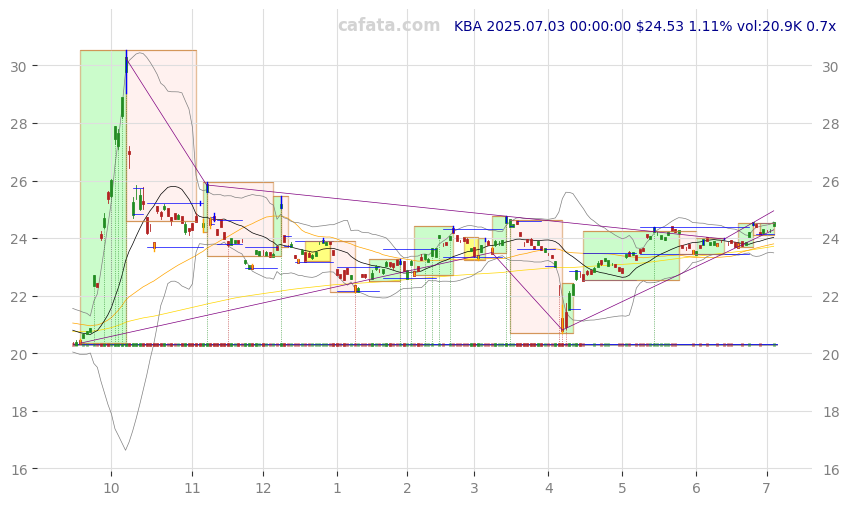
Task: Click the 26 label on left price axis
Action: 18,181
